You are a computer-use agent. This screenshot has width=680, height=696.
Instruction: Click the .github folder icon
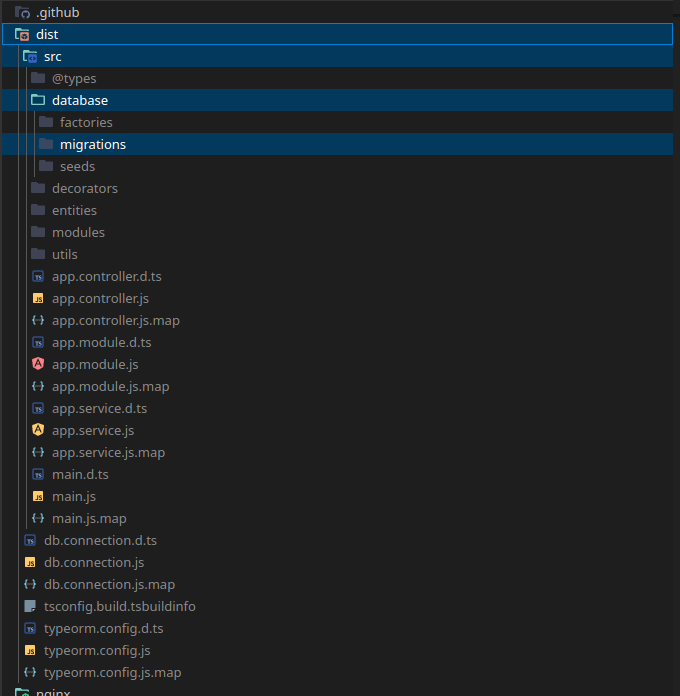point(22,12)
